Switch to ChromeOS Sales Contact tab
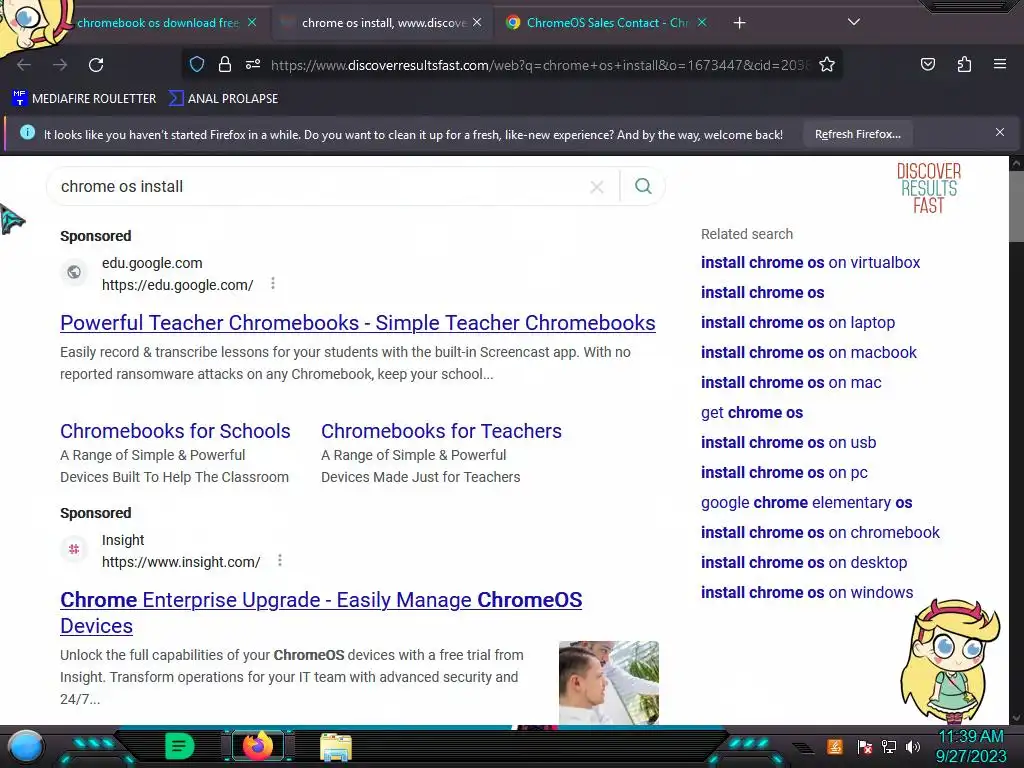 pyautogui.click(x=607, y=23)
